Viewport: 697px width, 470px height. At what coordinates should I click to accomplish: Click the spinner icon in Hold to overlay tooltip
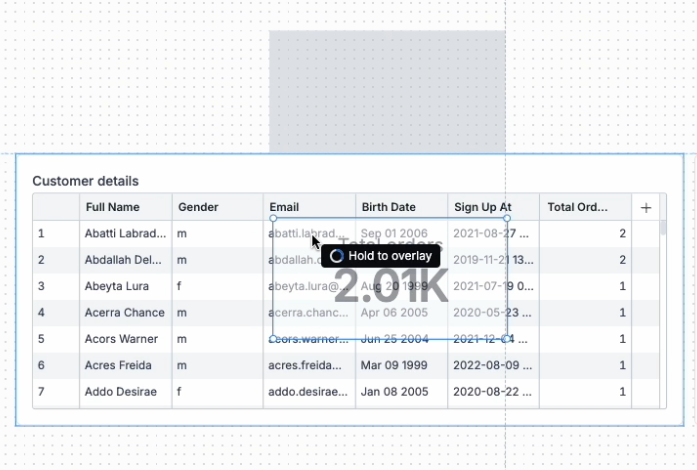(x=337, y=256)
